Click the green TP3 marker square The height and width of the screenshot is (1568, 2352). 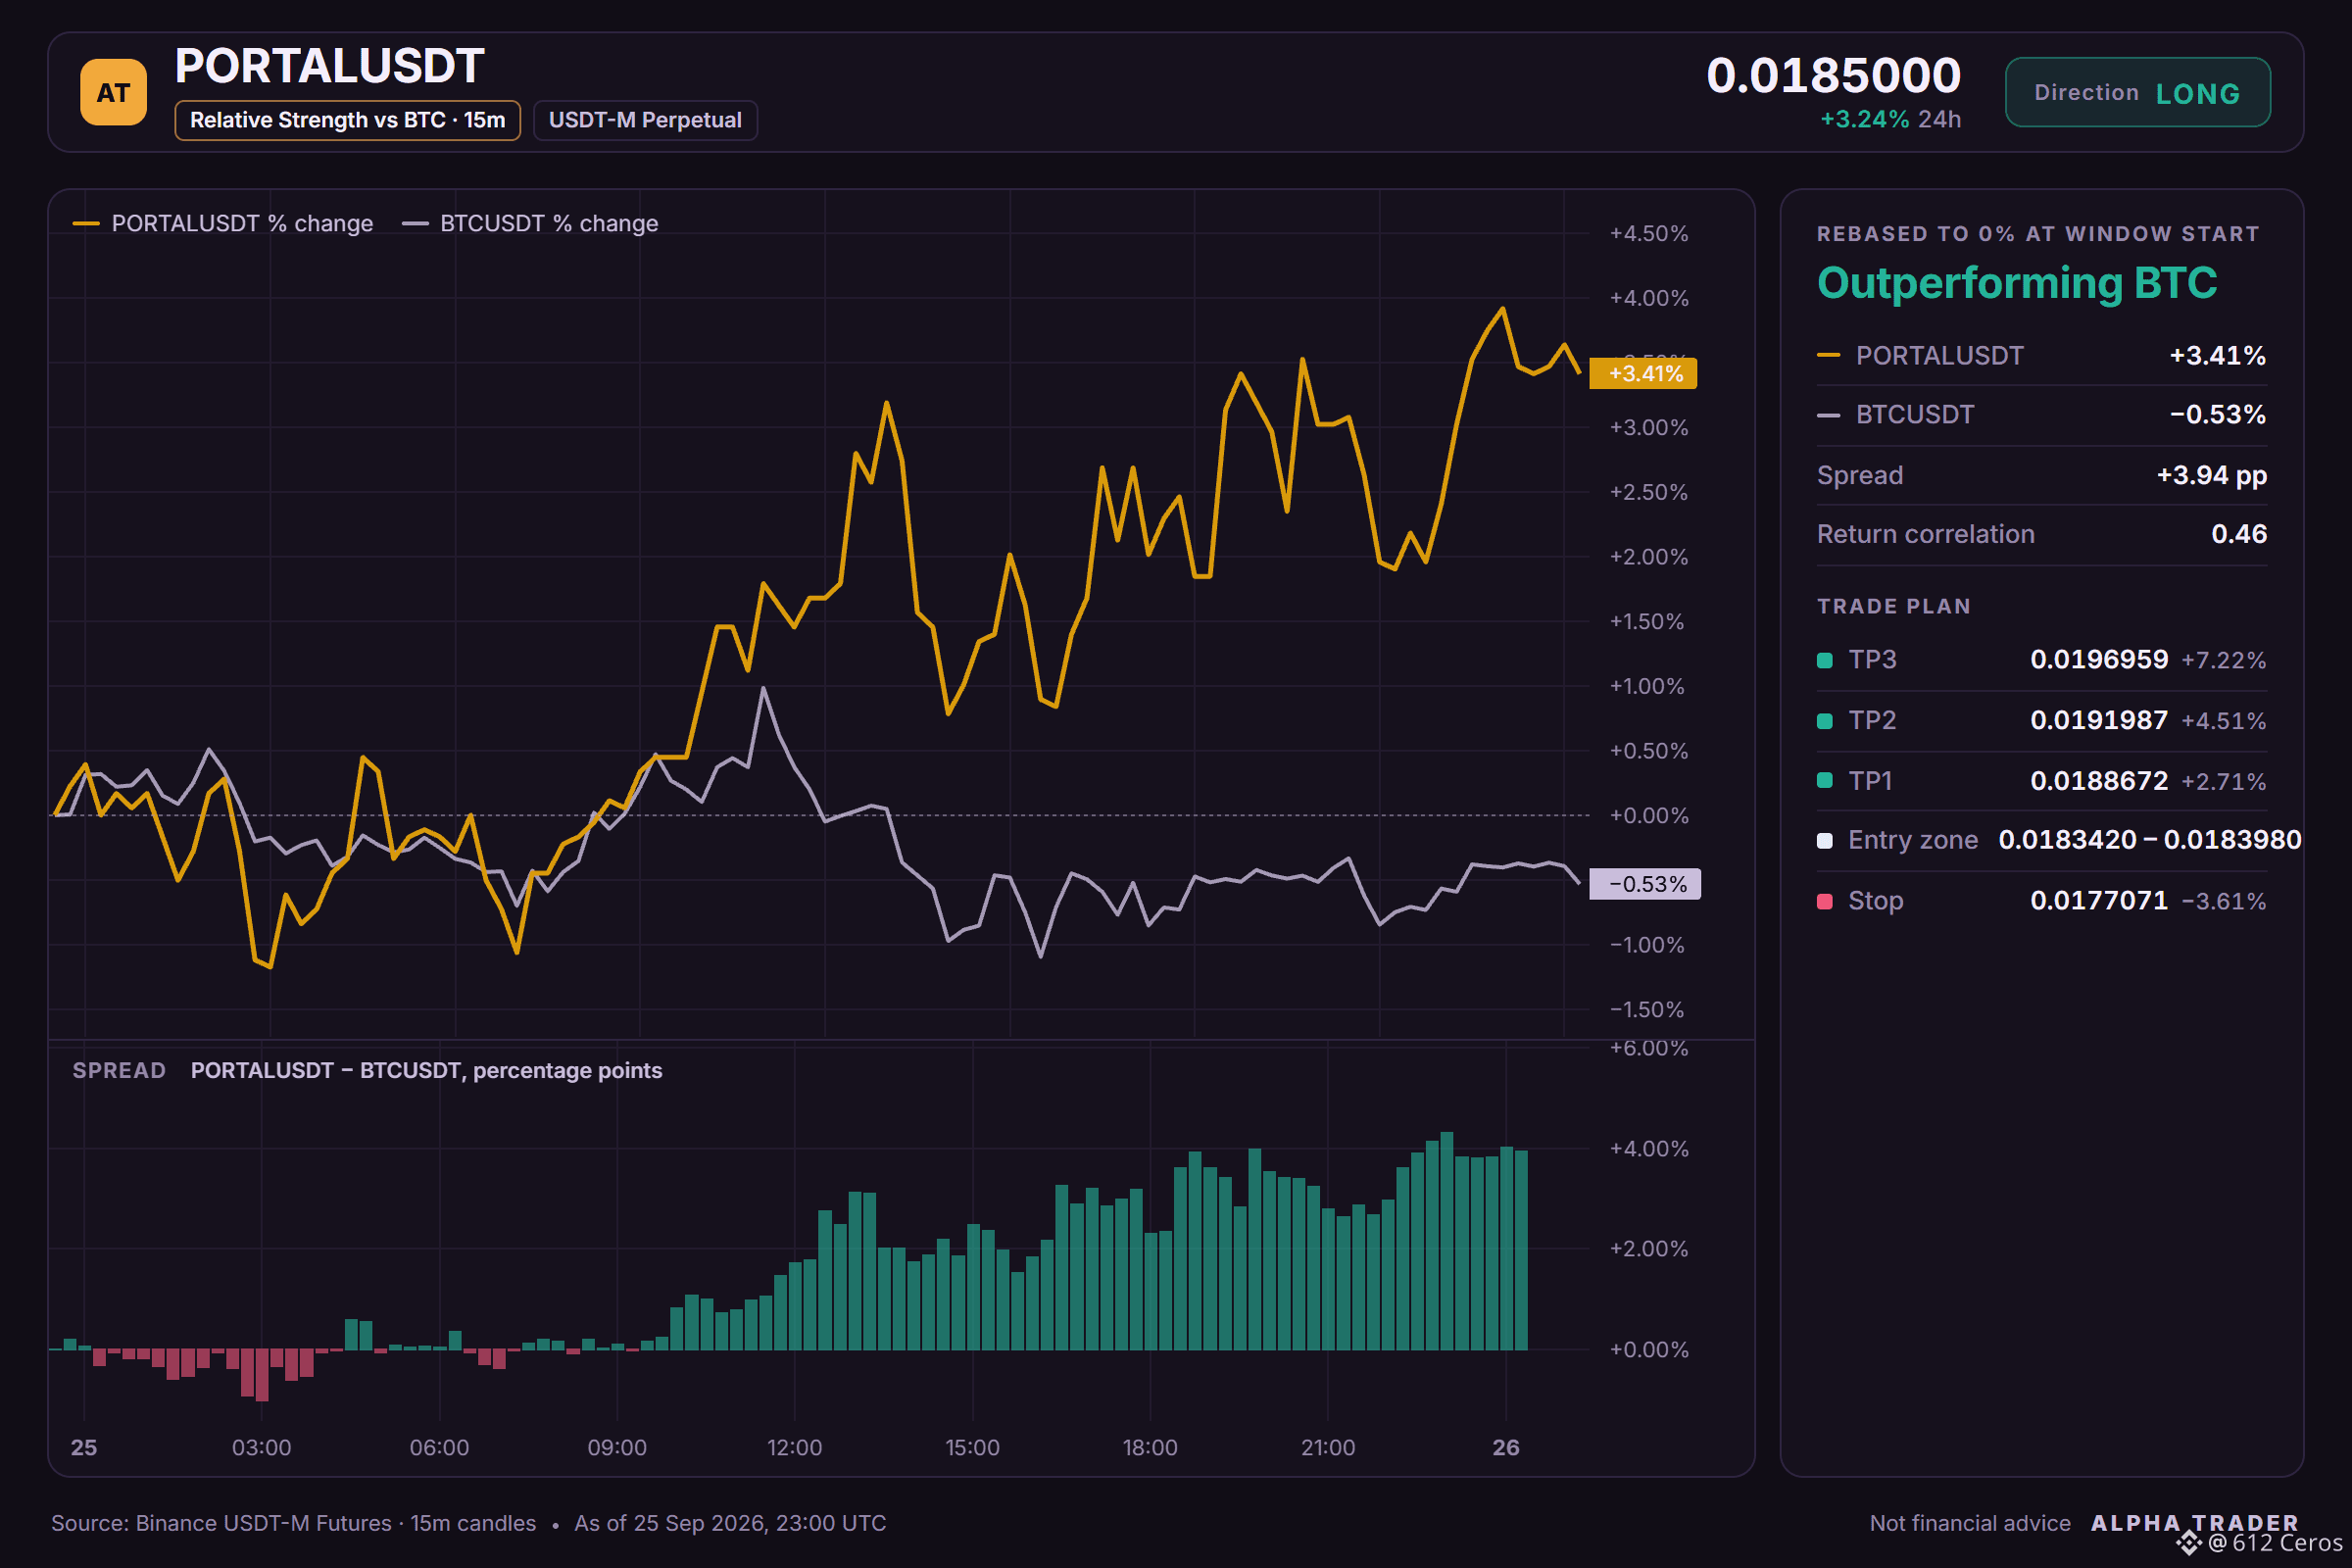click(x=1824, y=660)
